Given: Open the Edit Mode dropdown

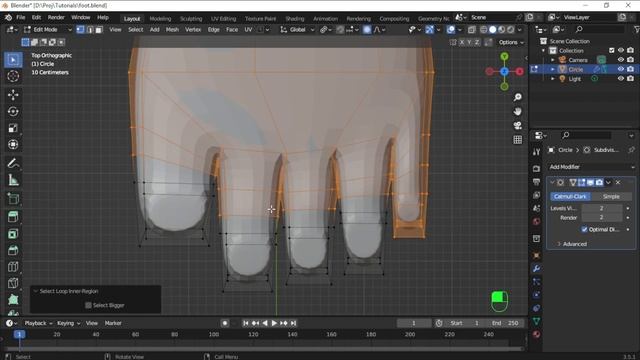Looking at the screenshot, I should [x=47, y=29].
